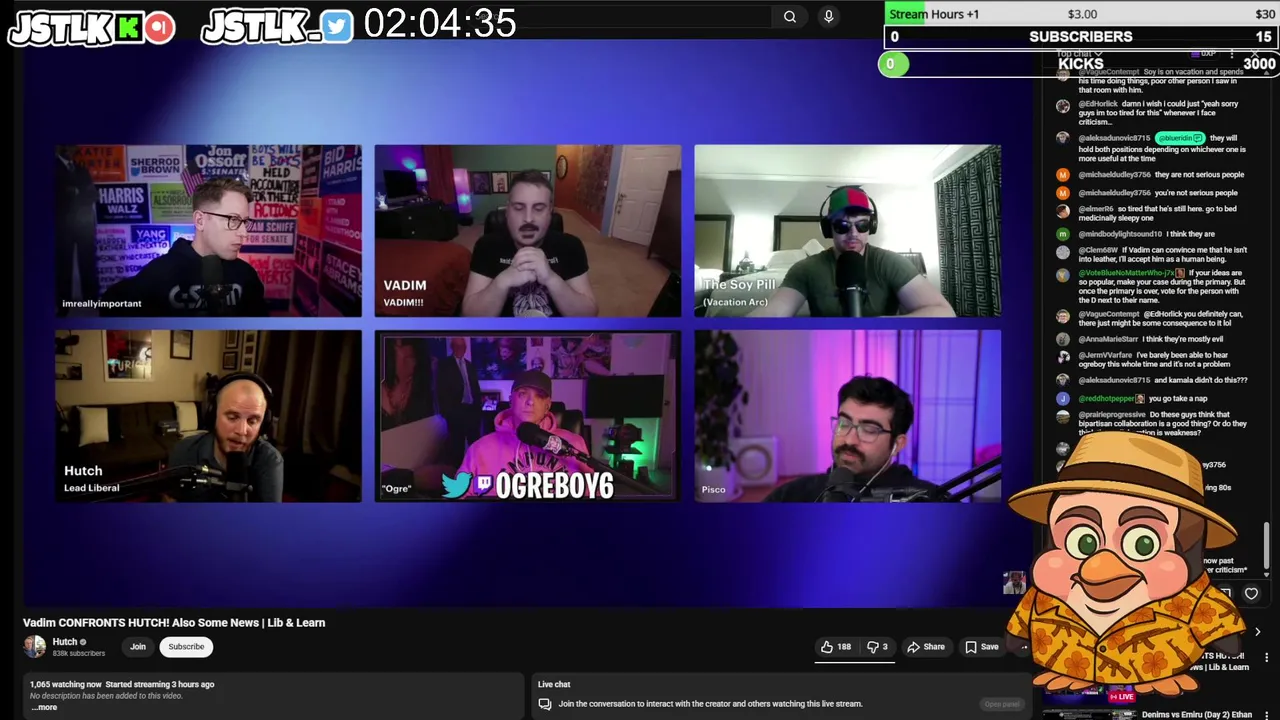This screenshot has height=720, width=1280.
Task: Expand the description with ...more
Action: [44, 707]
